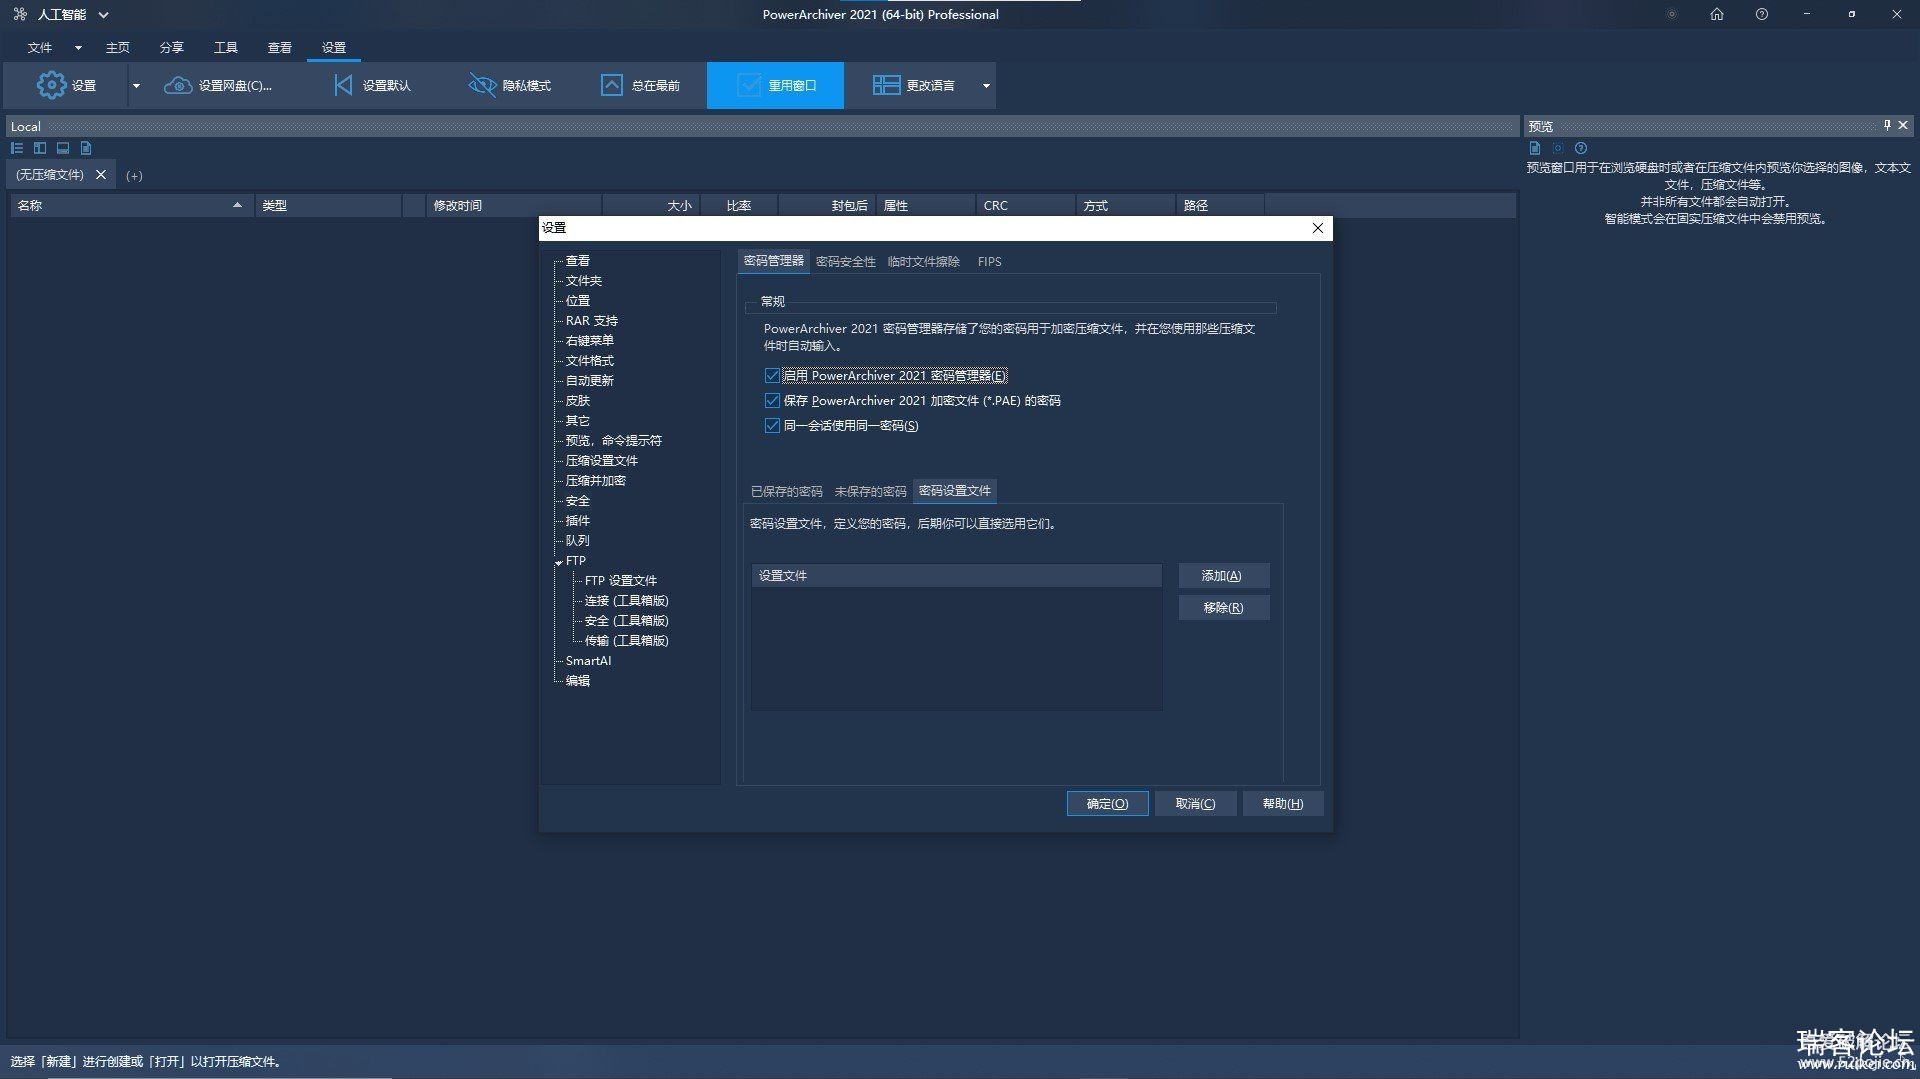Enable 总在最前 always on top icon

(611, 85)
